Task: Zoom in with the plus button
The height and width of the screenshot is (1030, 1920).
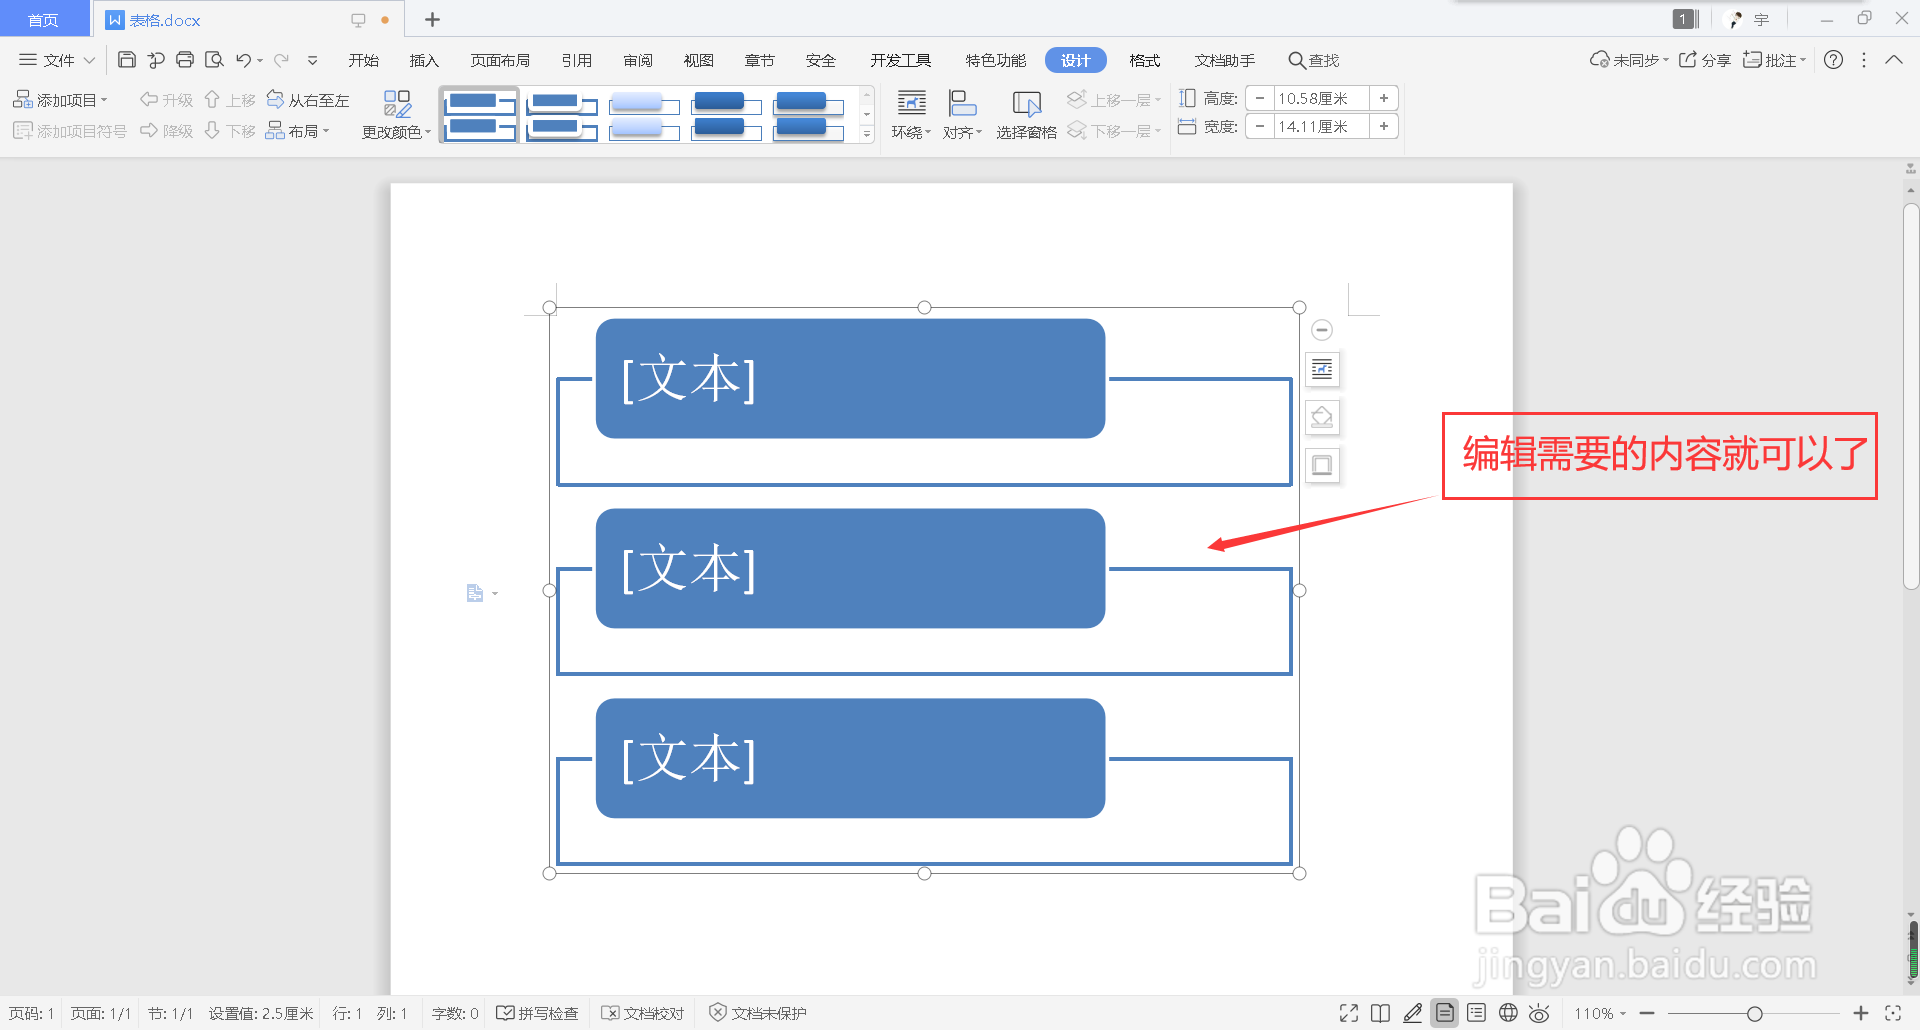Action: click(1861, 1013)
